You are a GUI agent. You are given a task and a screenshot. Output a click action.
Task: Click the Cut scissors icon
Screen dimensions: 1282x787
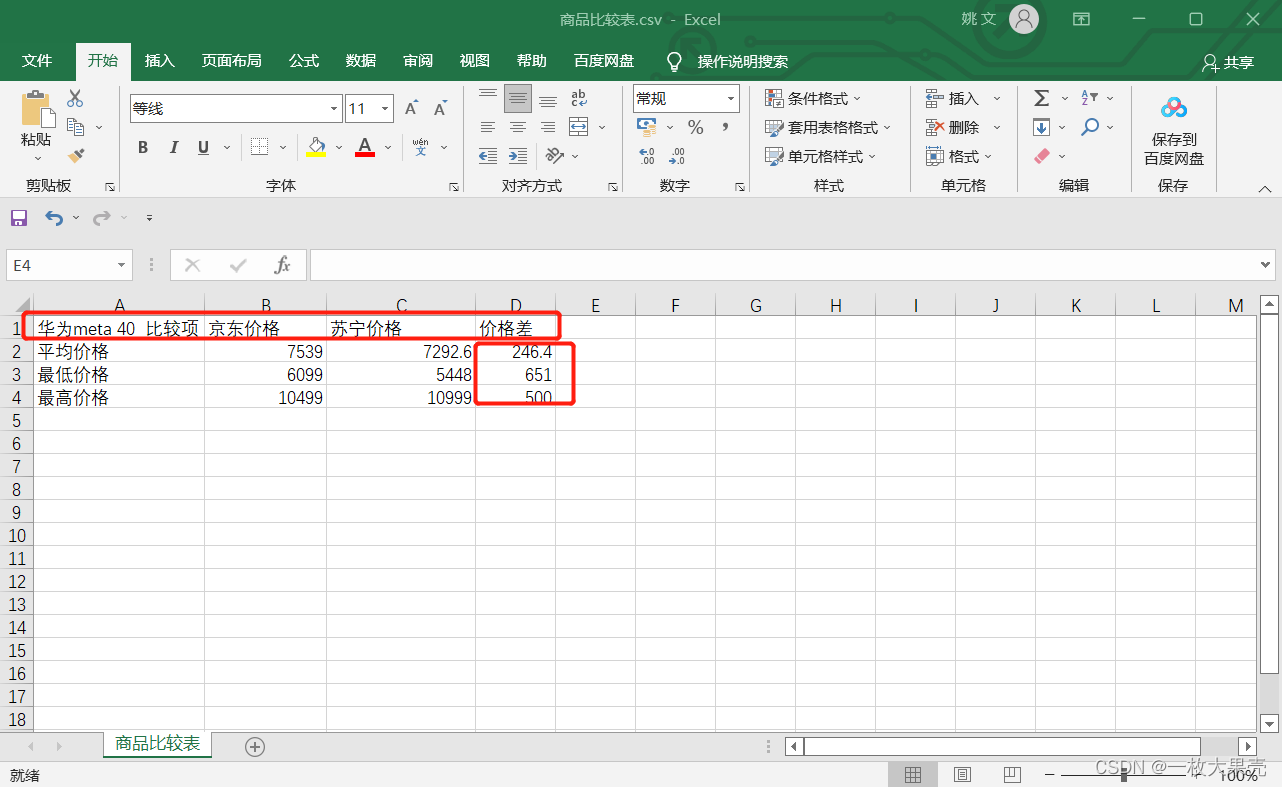(75, 99)
